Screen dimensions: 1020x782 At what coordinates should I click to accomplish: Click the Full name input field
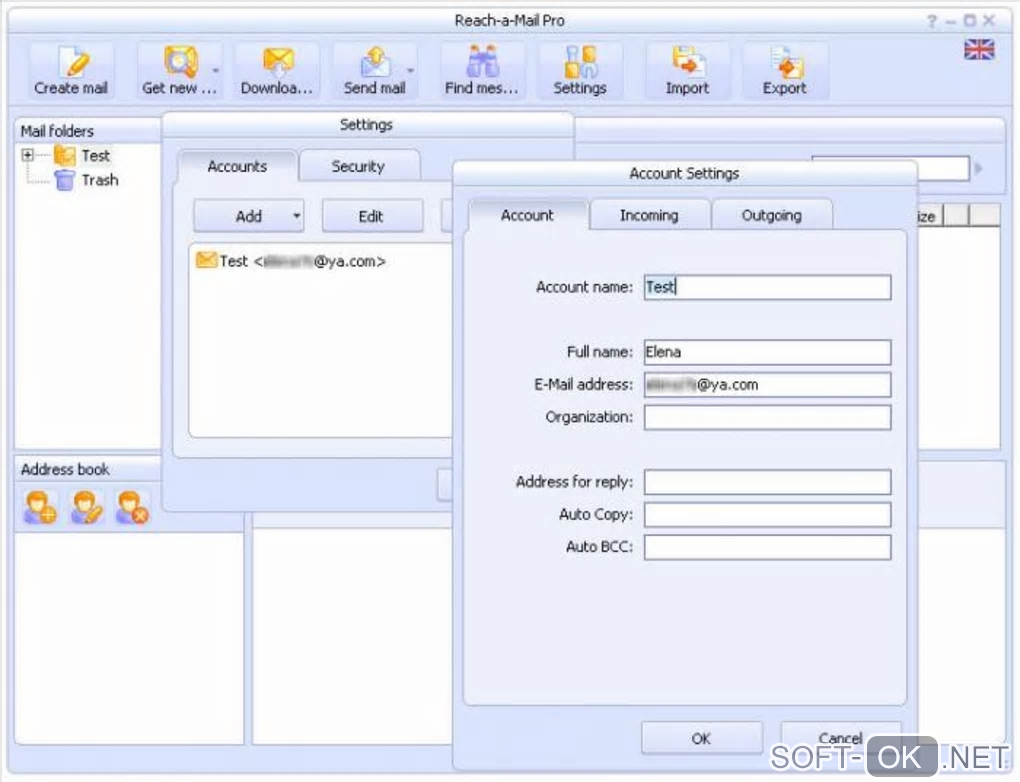(x=768, y=352)
